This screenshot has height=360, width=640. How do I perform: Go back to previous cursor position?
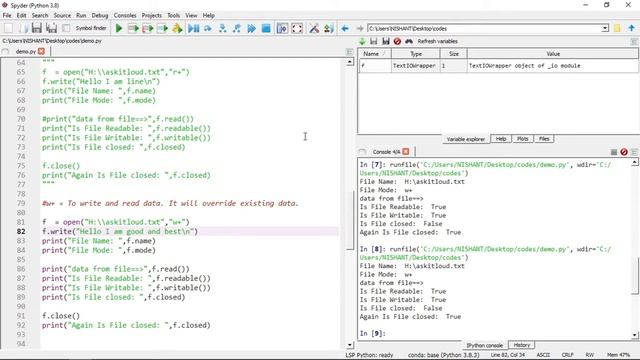pos(345,28)
